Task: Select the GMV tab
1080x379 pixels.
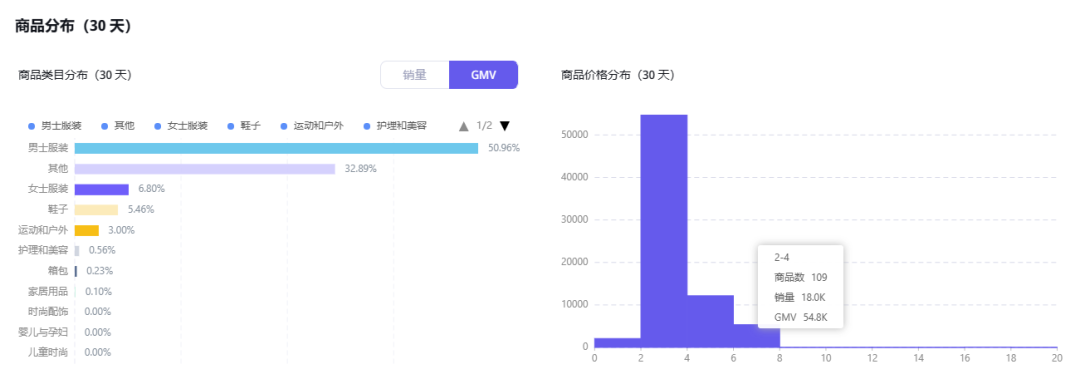Action: [484, 75]
